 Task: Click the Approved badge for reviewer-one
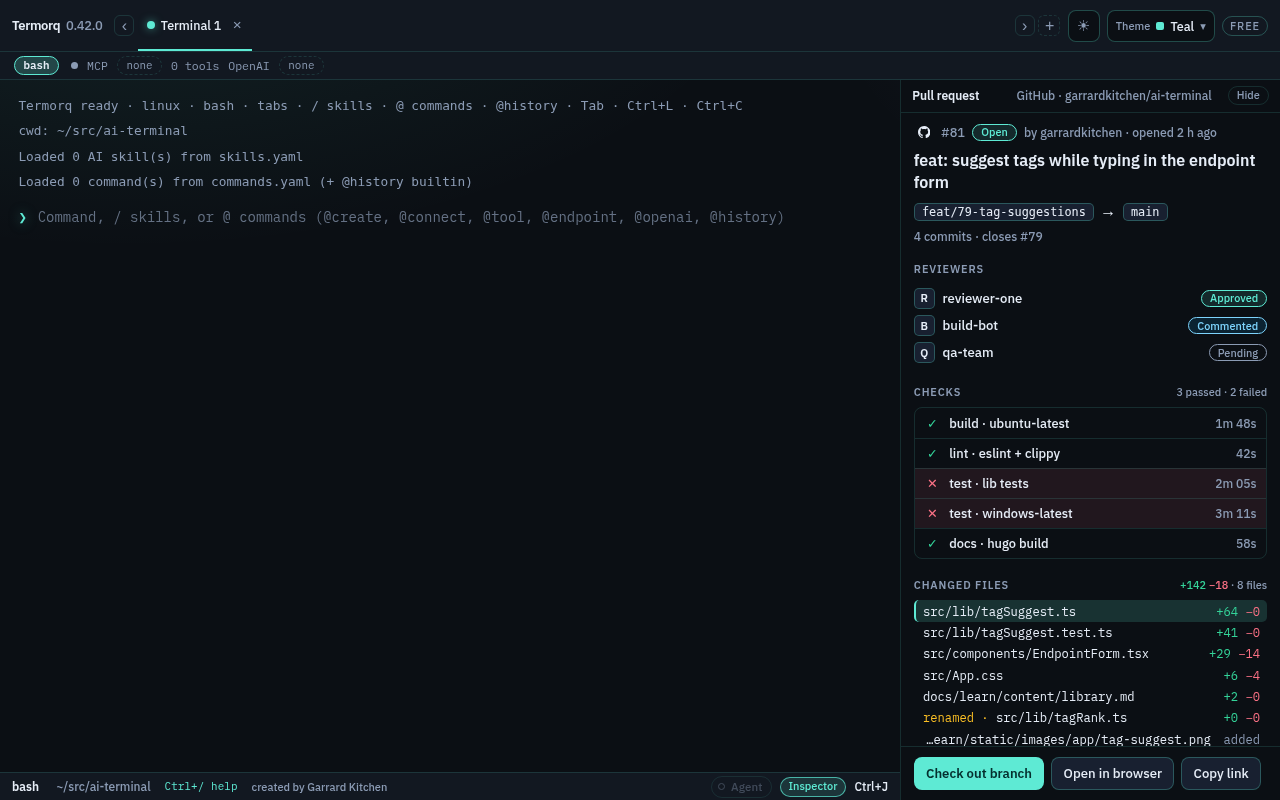(1234, 298)
